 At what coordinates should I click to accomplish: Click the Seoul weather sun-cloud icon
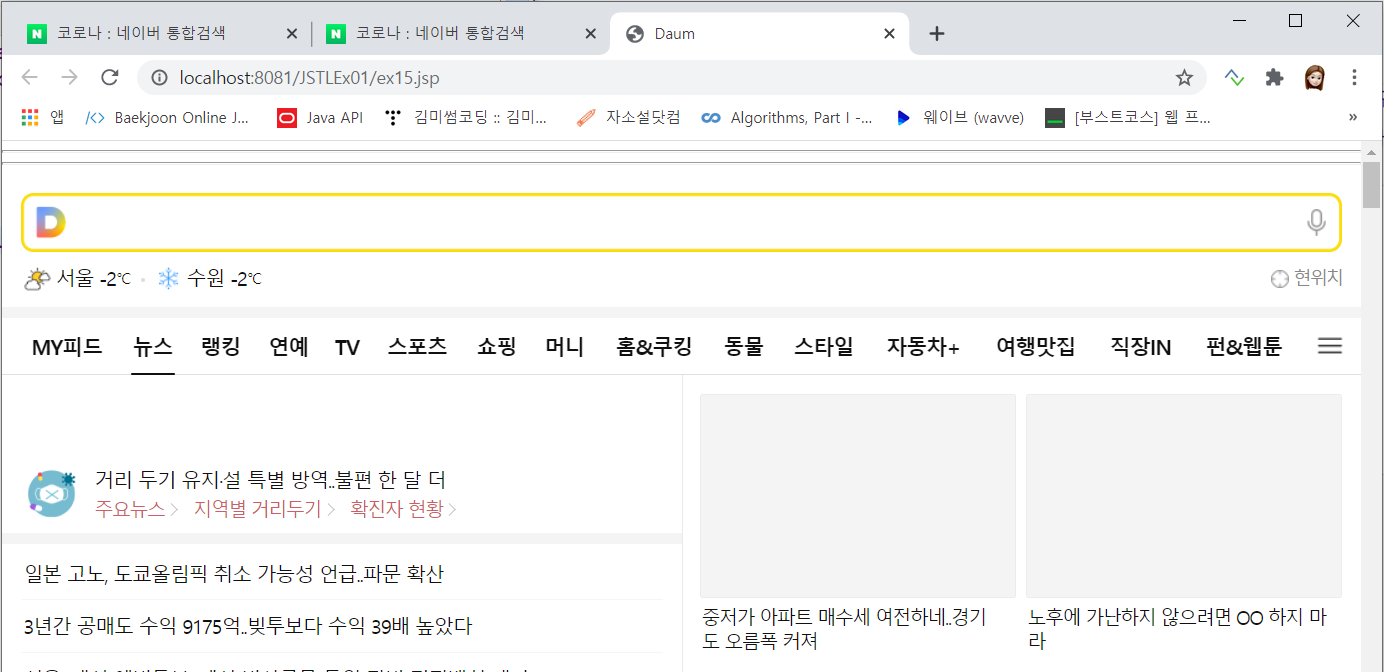coord(37,279)
